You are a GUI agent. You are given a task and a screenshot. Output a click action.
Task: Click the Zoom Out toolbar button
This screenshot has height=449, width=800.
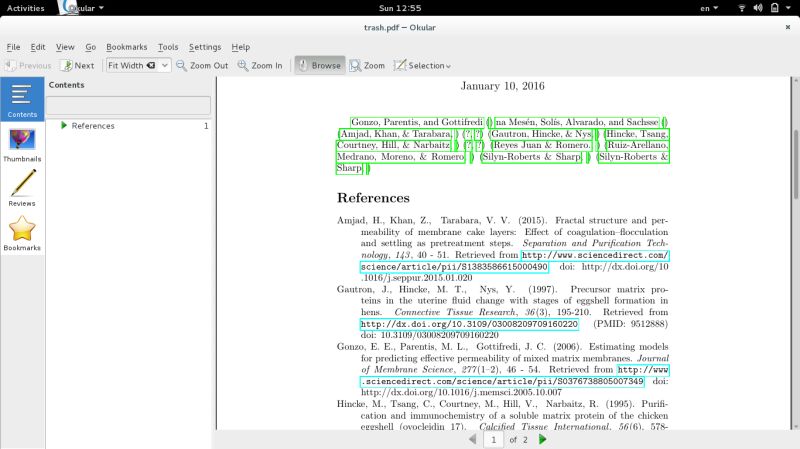click(x=202, y=65)
